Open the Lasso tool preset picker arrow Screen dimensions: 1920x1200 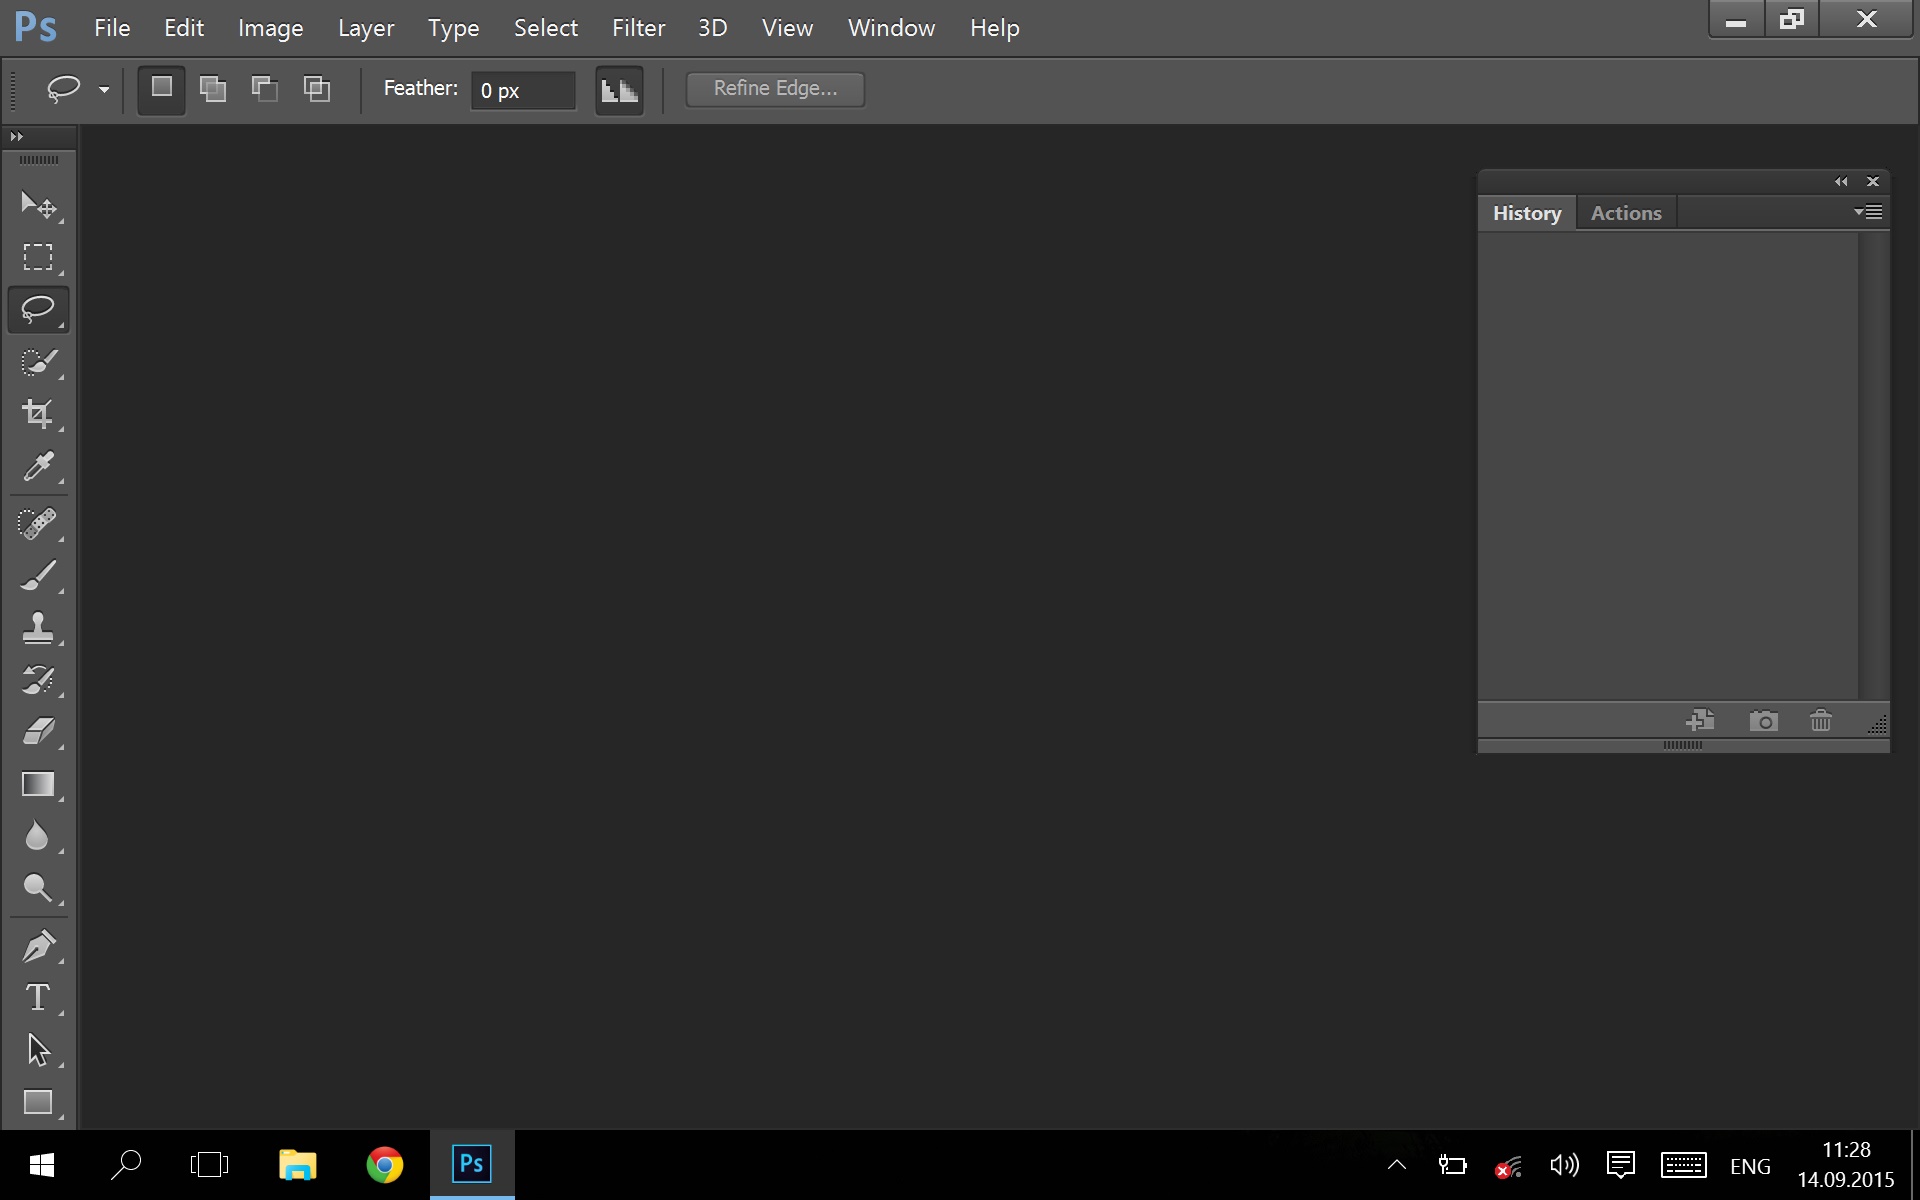[104, 90]
